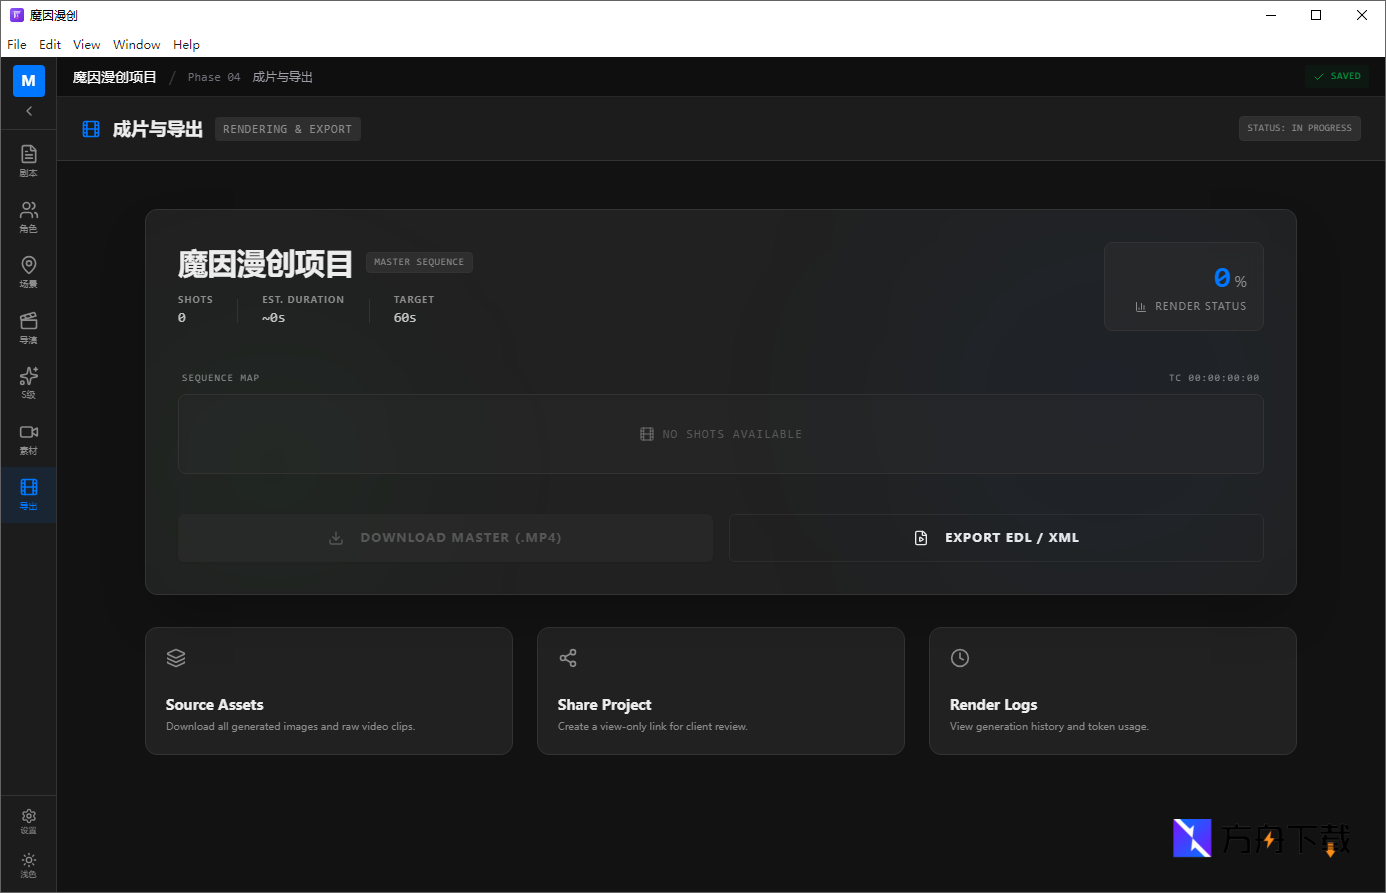Select the 导演 clapperboard icon

click(28, 326)
